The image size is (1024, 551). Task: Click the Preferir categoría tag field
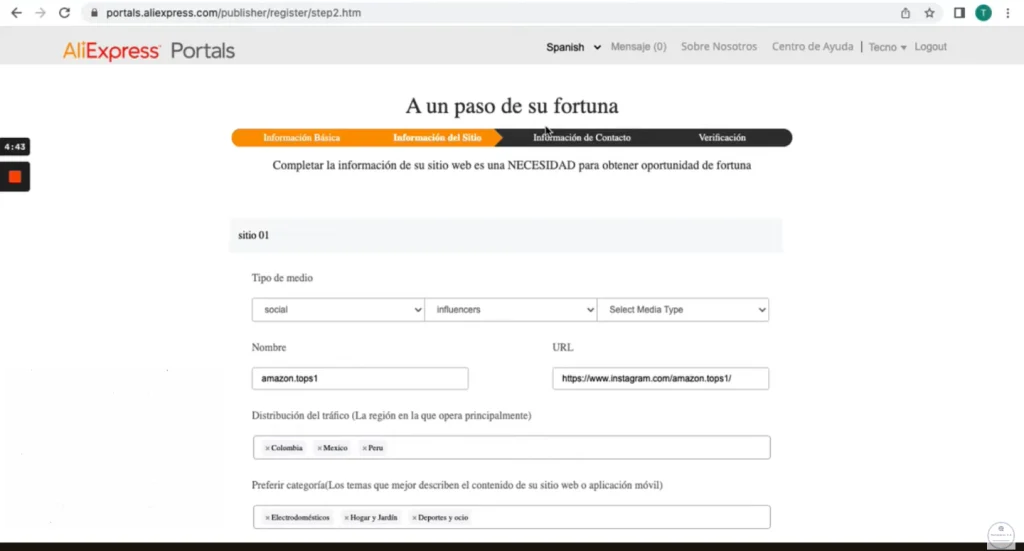click(511, 517)
